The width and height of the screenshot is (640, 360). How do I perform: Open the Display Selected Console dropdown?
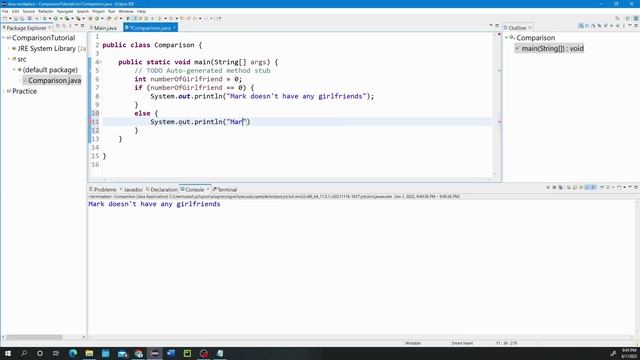pos(613,187)
